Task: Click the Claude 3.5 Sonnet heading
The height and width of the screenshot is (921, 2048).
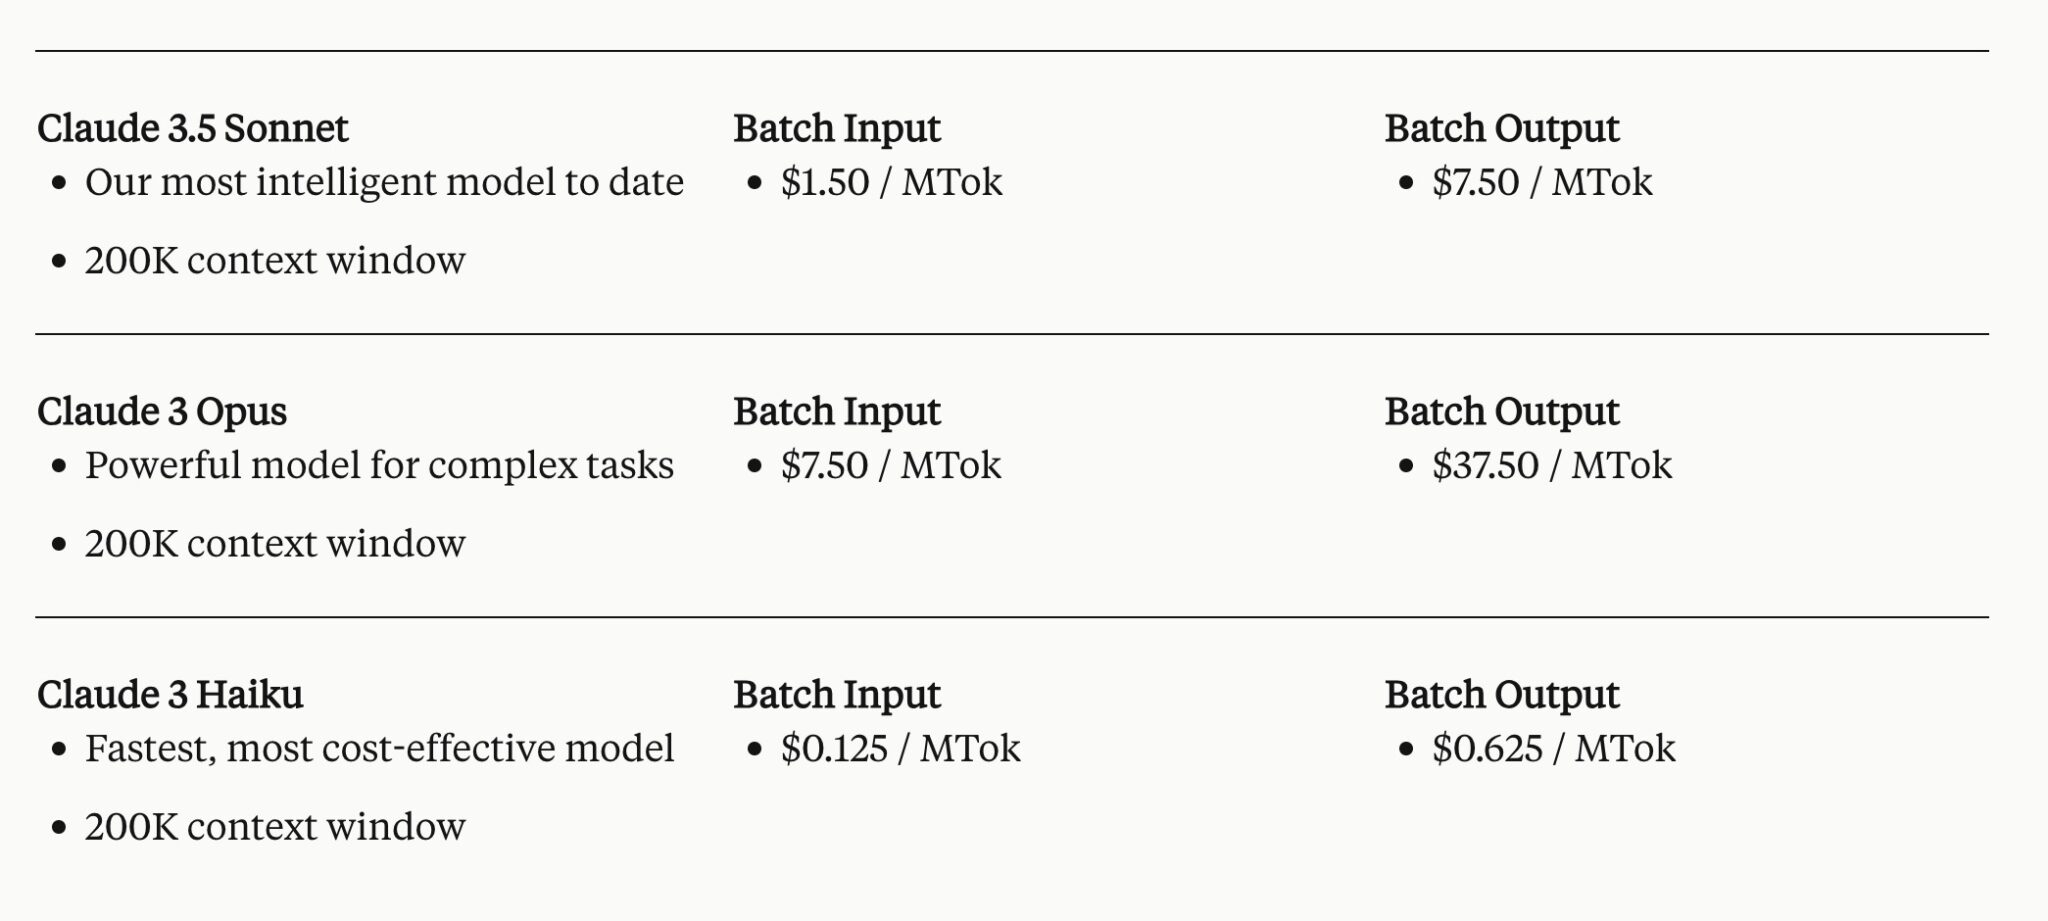Action: [x=192, y=128]
